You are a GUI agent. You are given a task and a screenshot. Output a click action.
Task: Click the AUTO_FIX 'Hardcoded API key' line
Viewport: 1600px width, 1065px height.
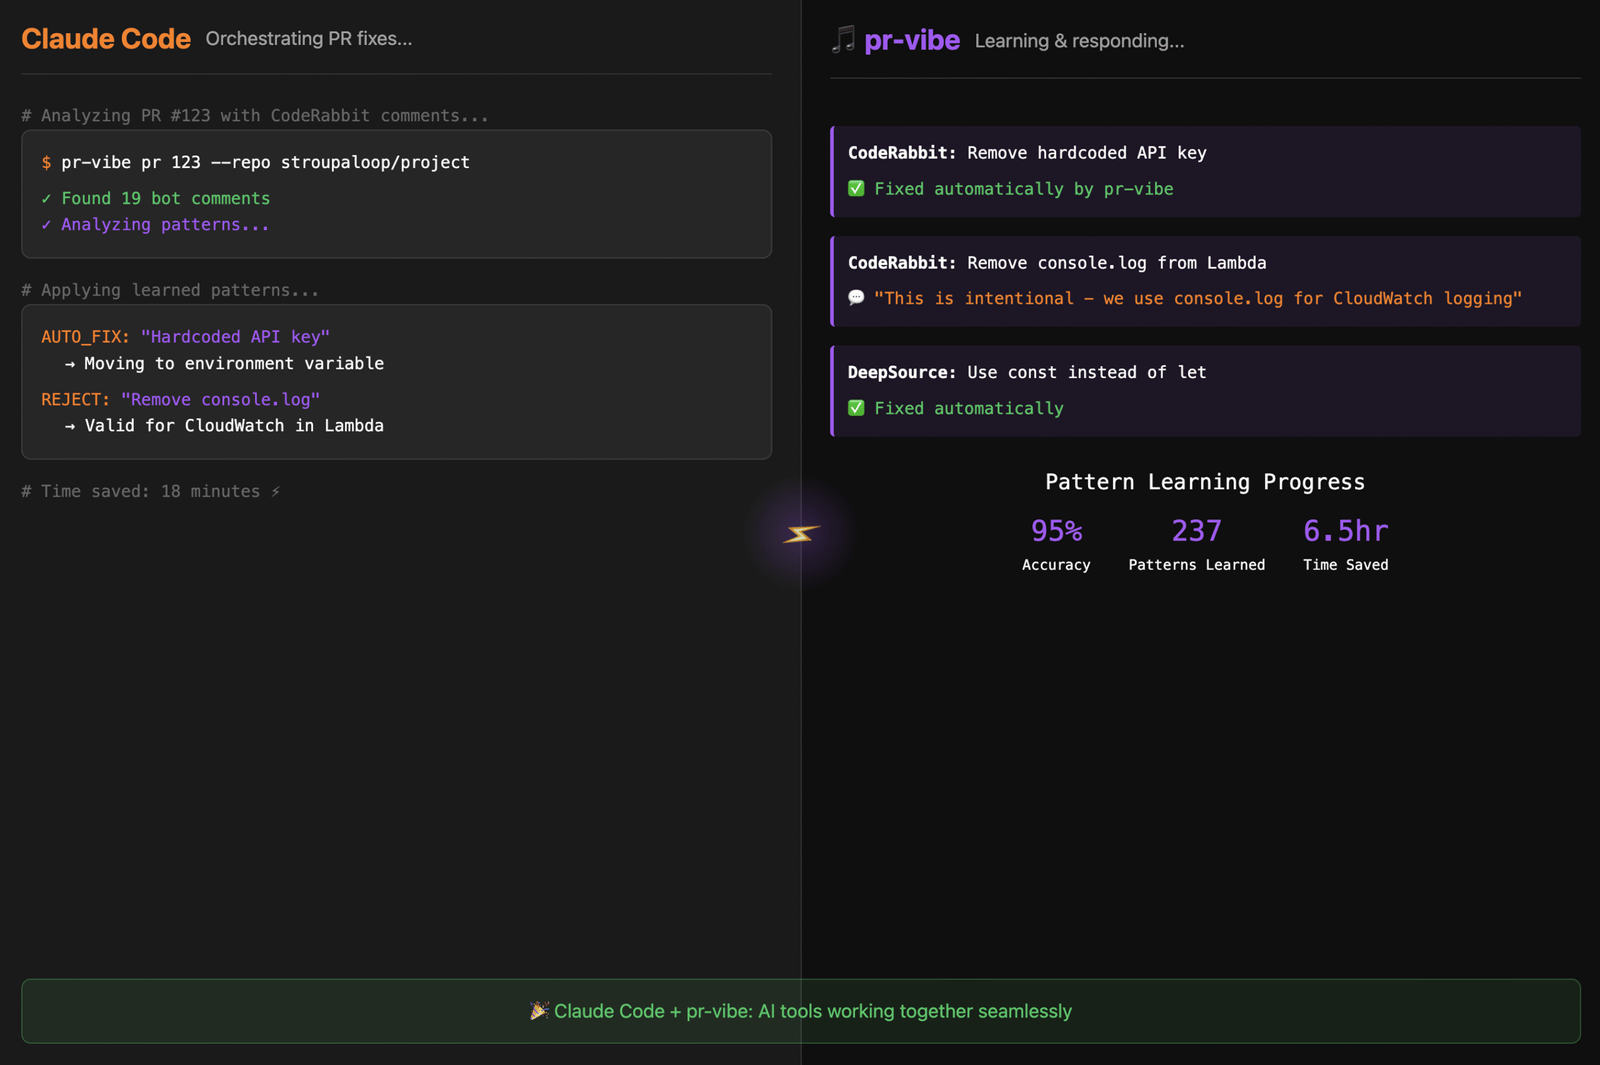185,337
